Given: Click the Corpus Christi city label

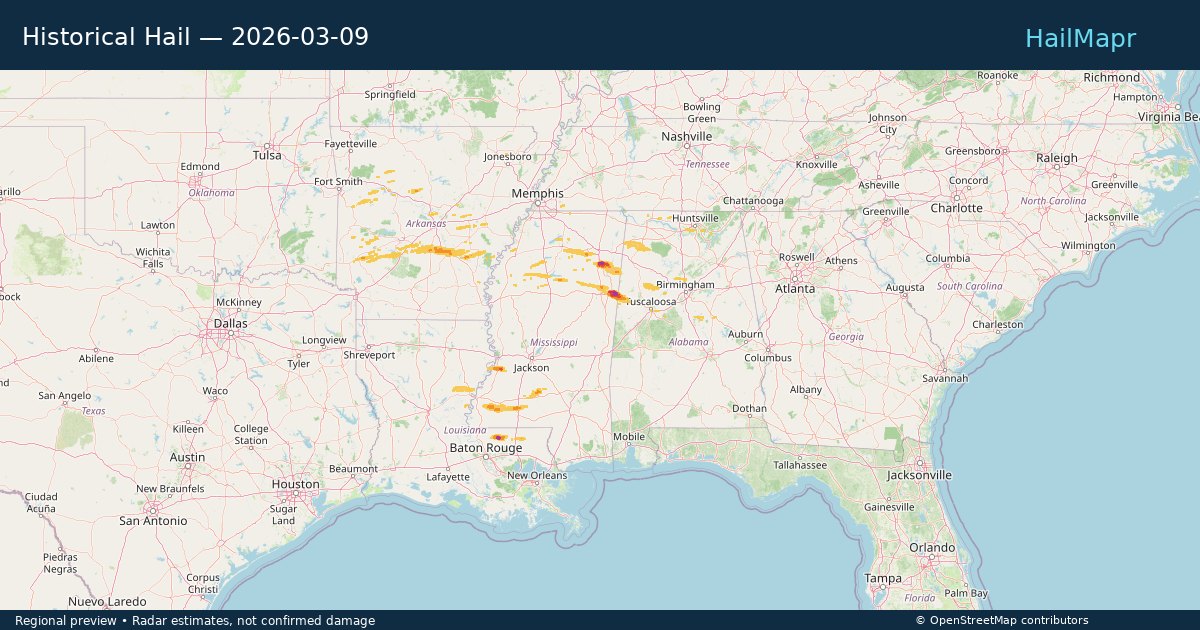Looking at the screenshot, I should pos(203,583).
